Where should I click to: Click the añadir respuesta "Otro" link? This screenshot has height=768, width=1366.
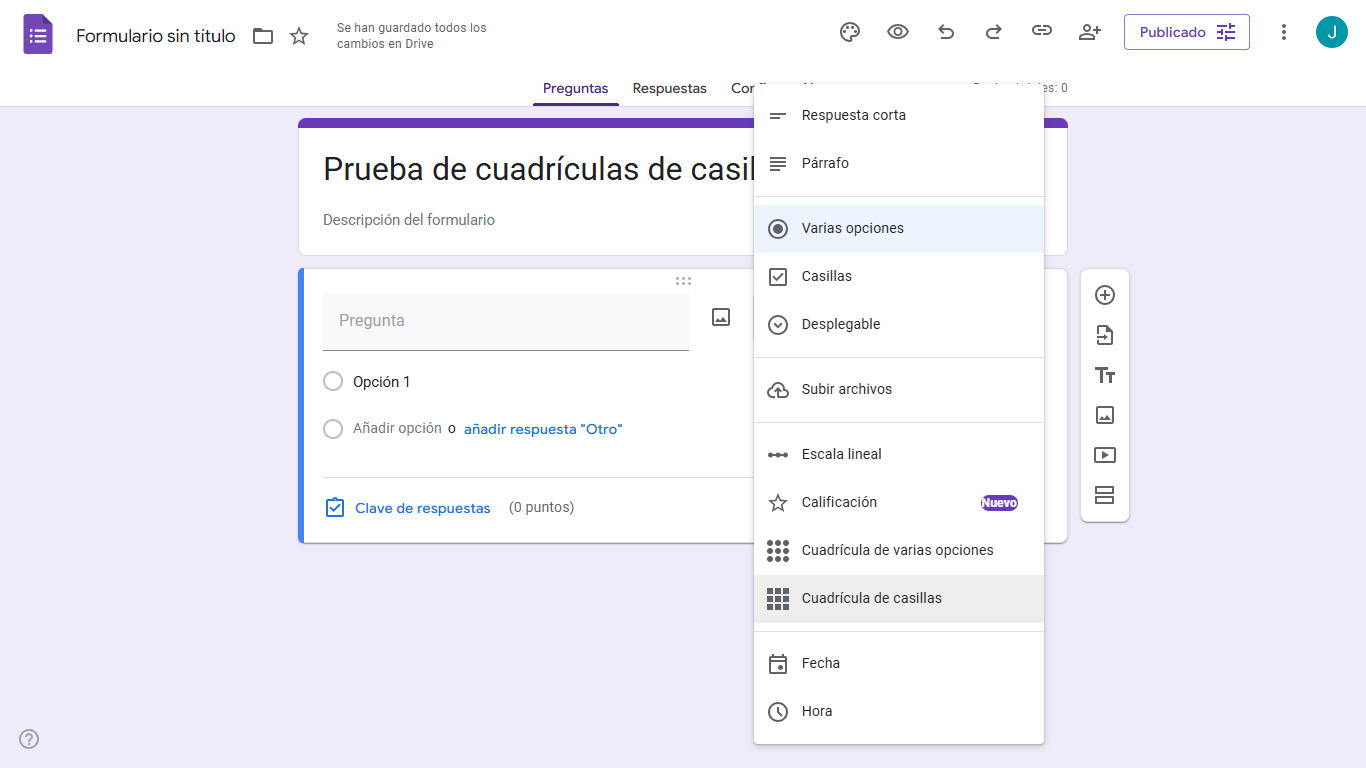click(x=543, y=429)
